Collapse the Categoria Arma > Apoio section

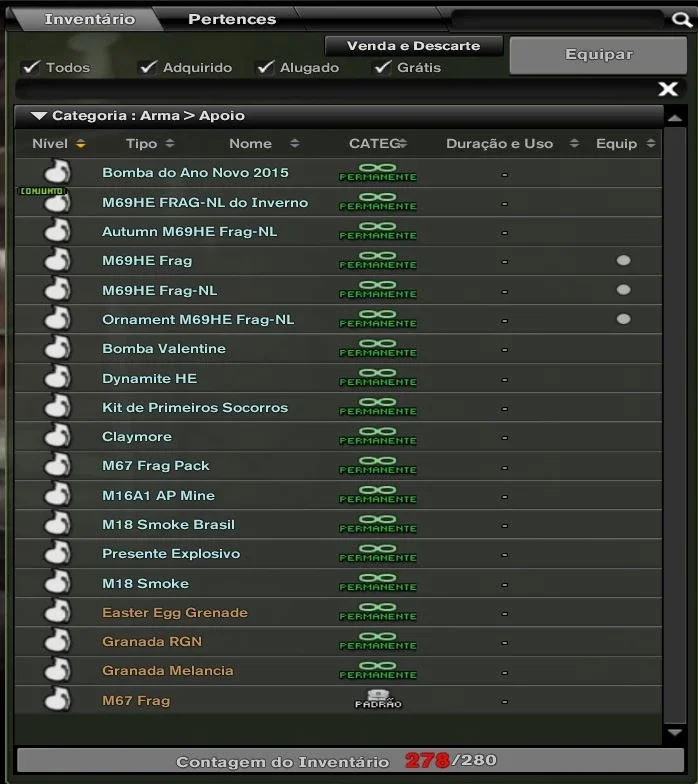(x=39, y=116)
